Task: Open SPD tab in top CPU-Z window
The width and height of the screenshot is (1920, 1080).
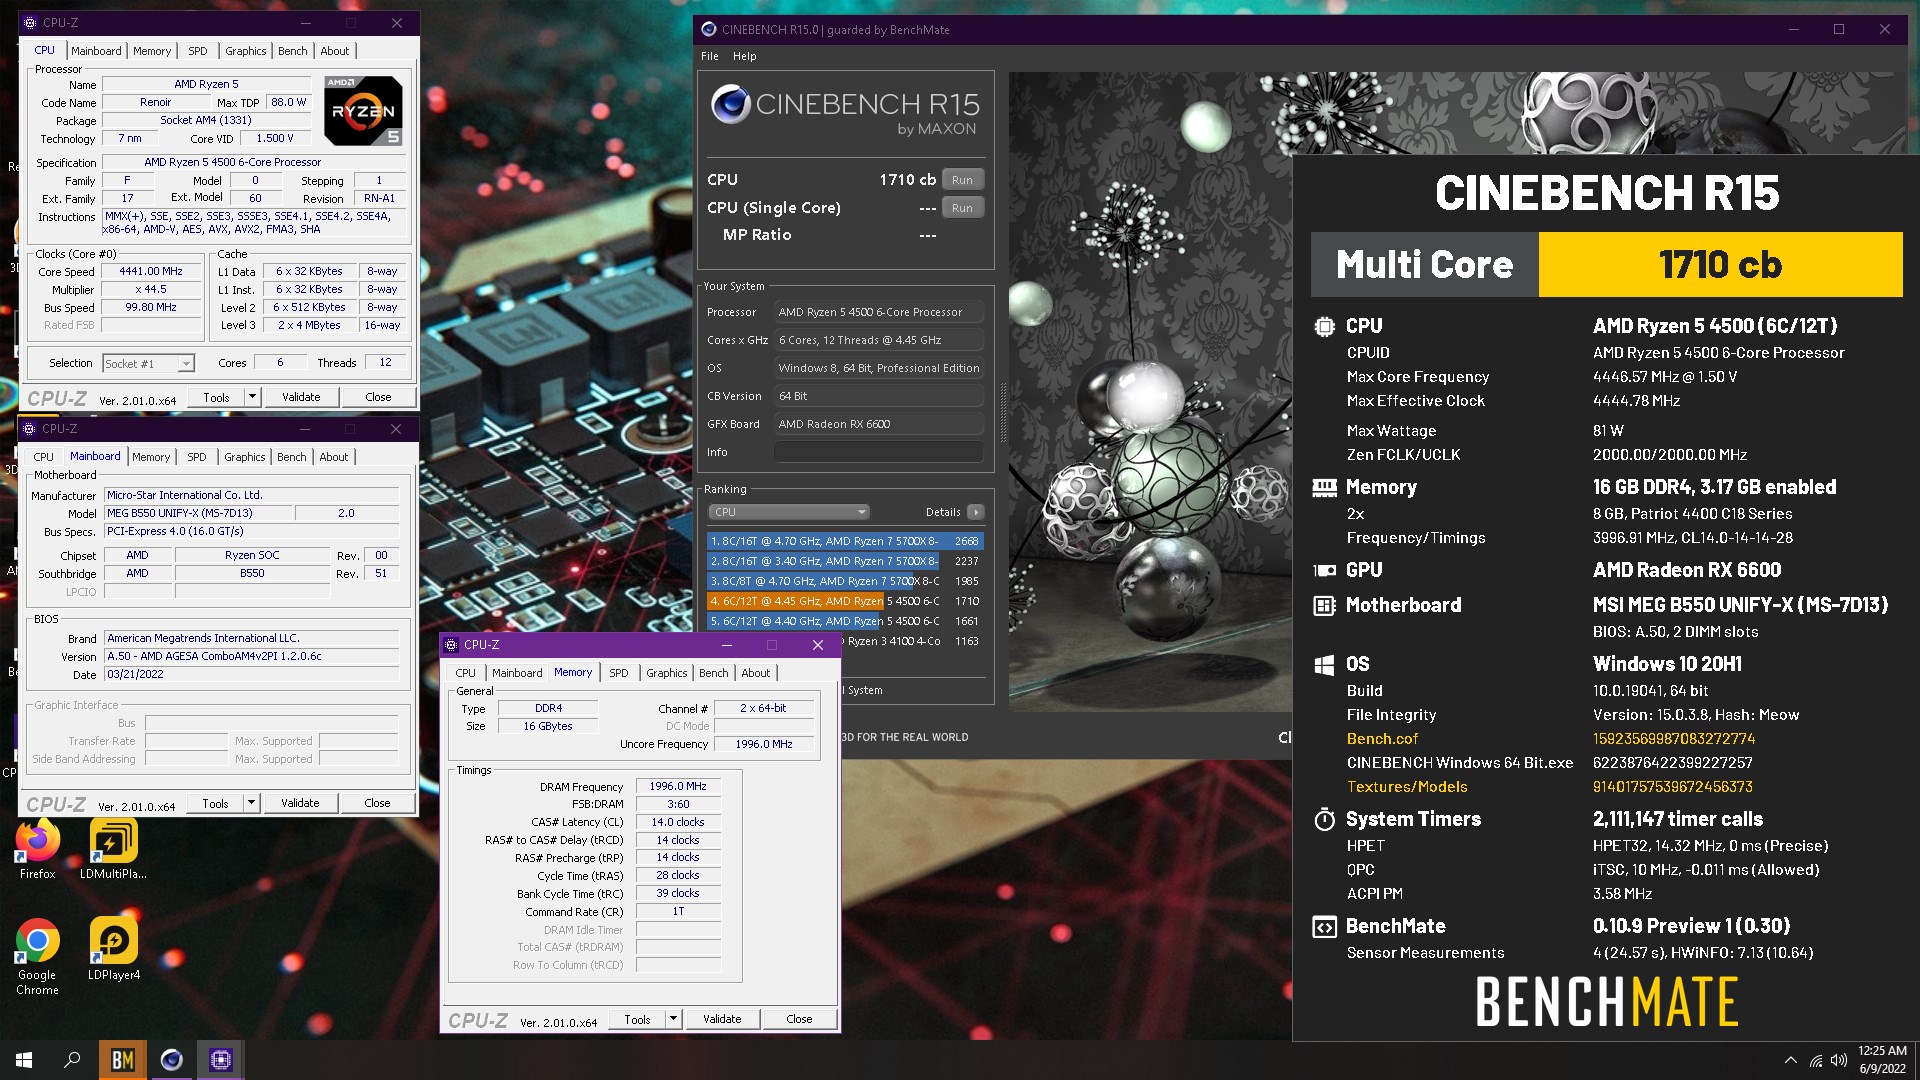Action: tap(198, 51)
